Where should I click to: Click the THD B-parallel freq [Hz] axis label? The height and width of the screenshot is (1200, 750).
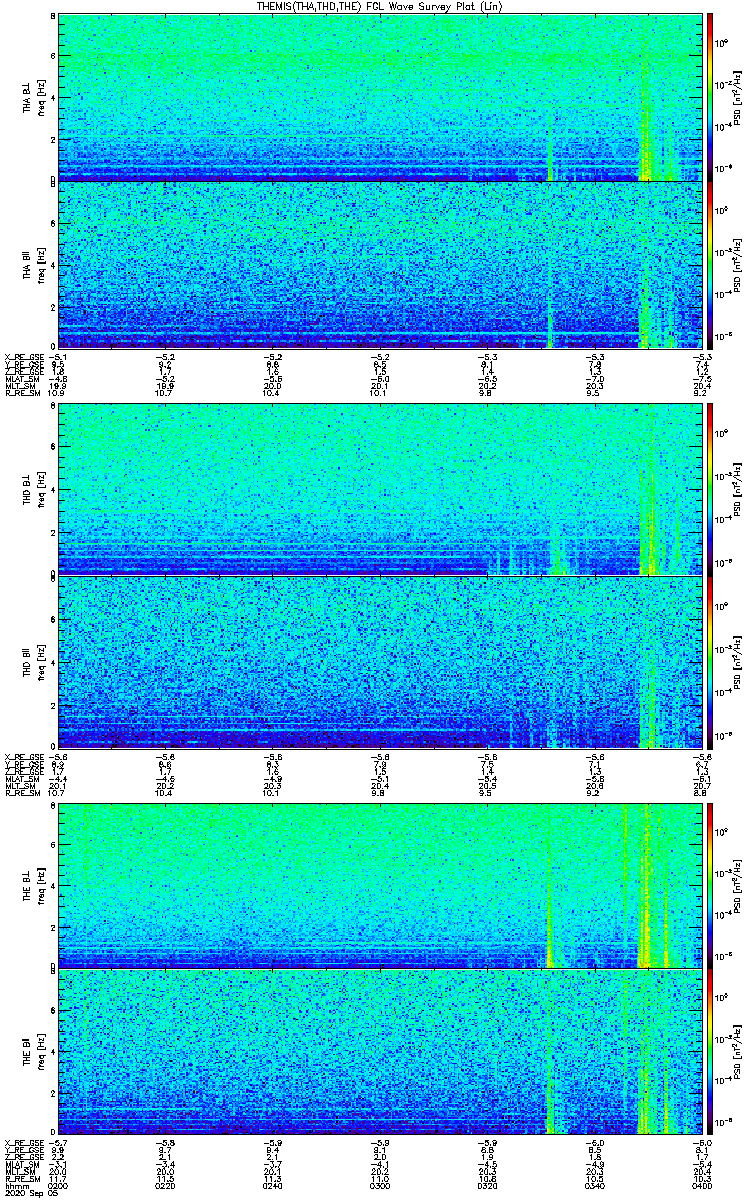[x=39, y=661]
